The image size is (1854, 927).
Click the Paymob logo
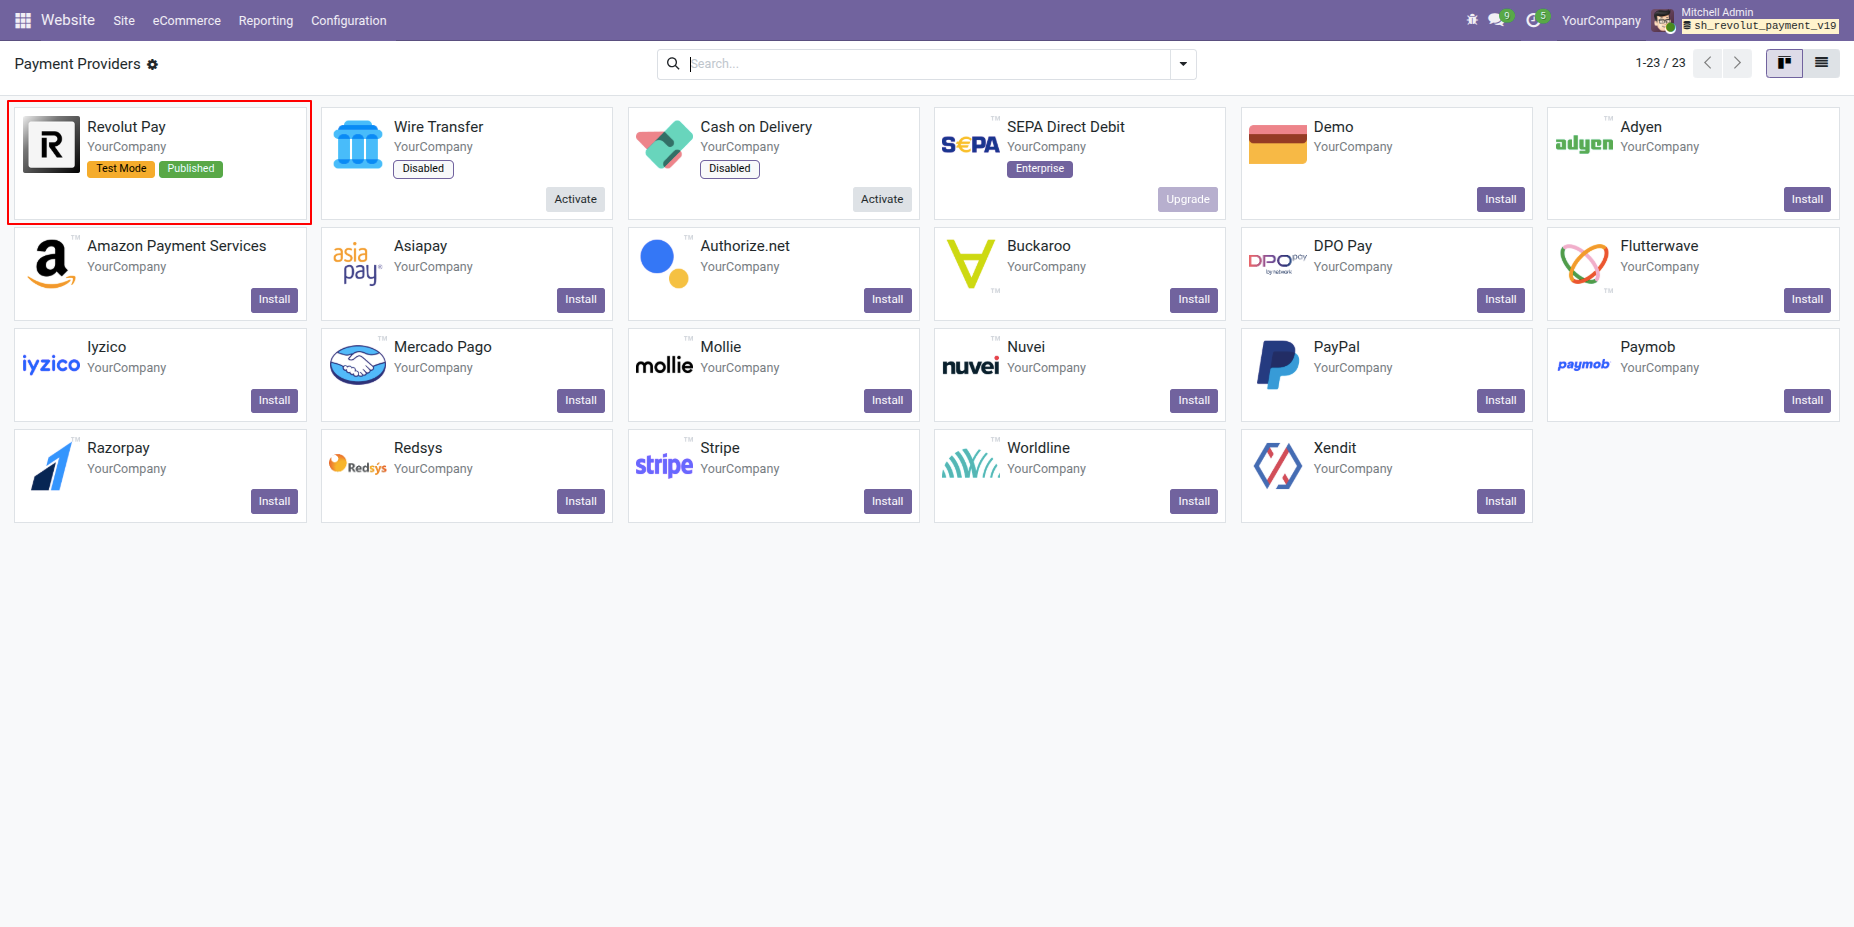point(1584,365)
